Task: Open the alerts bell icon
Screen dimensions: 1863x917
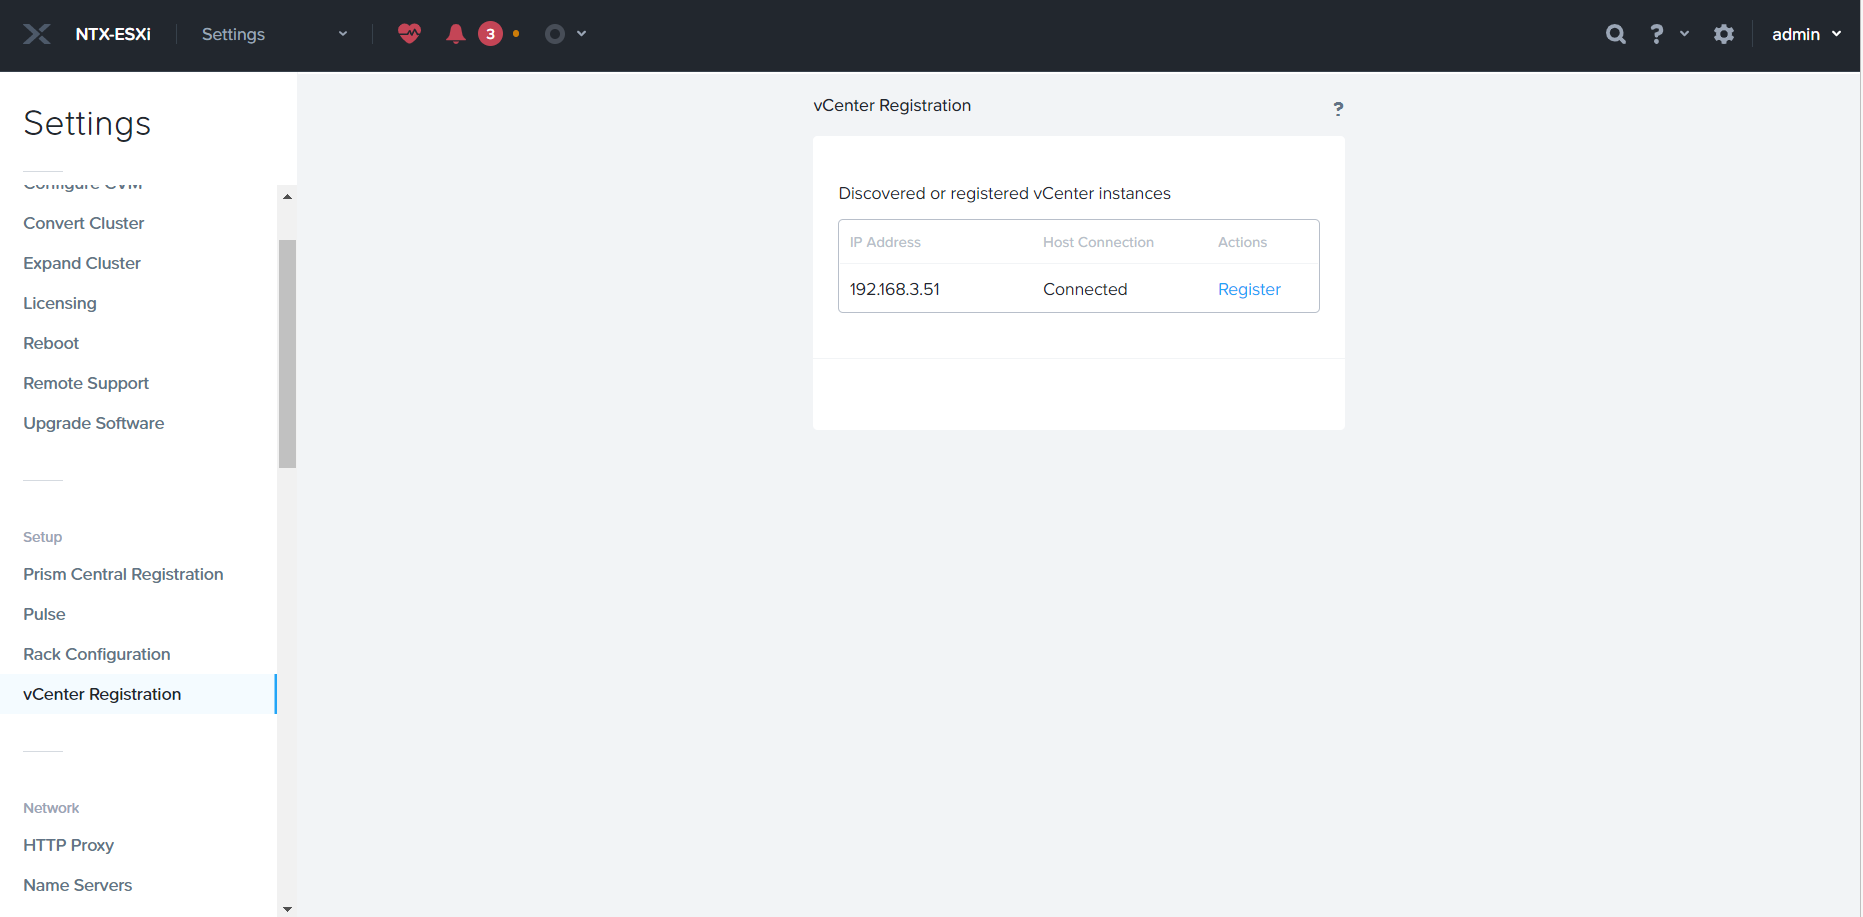Action: [x=456, y=34]
